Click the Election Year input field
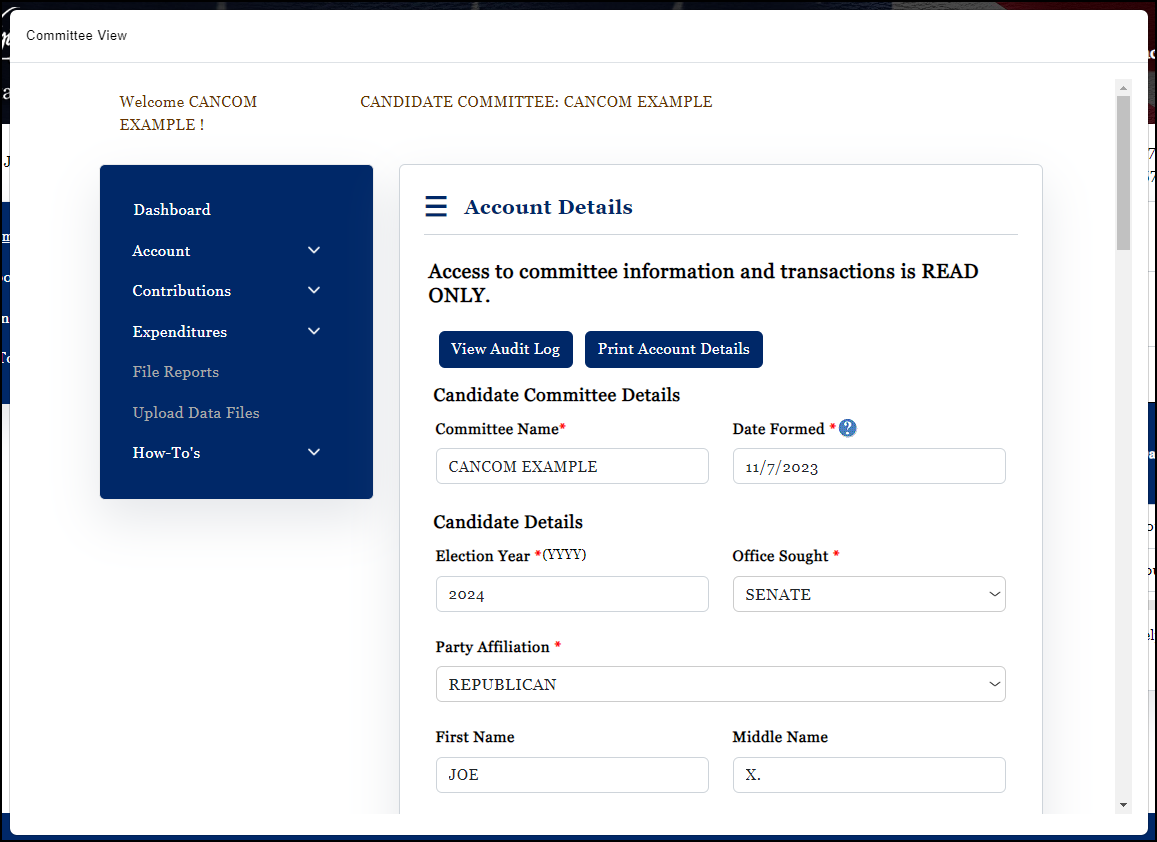This screenshot has width=1157, height=842. click(x=571, y=594)
